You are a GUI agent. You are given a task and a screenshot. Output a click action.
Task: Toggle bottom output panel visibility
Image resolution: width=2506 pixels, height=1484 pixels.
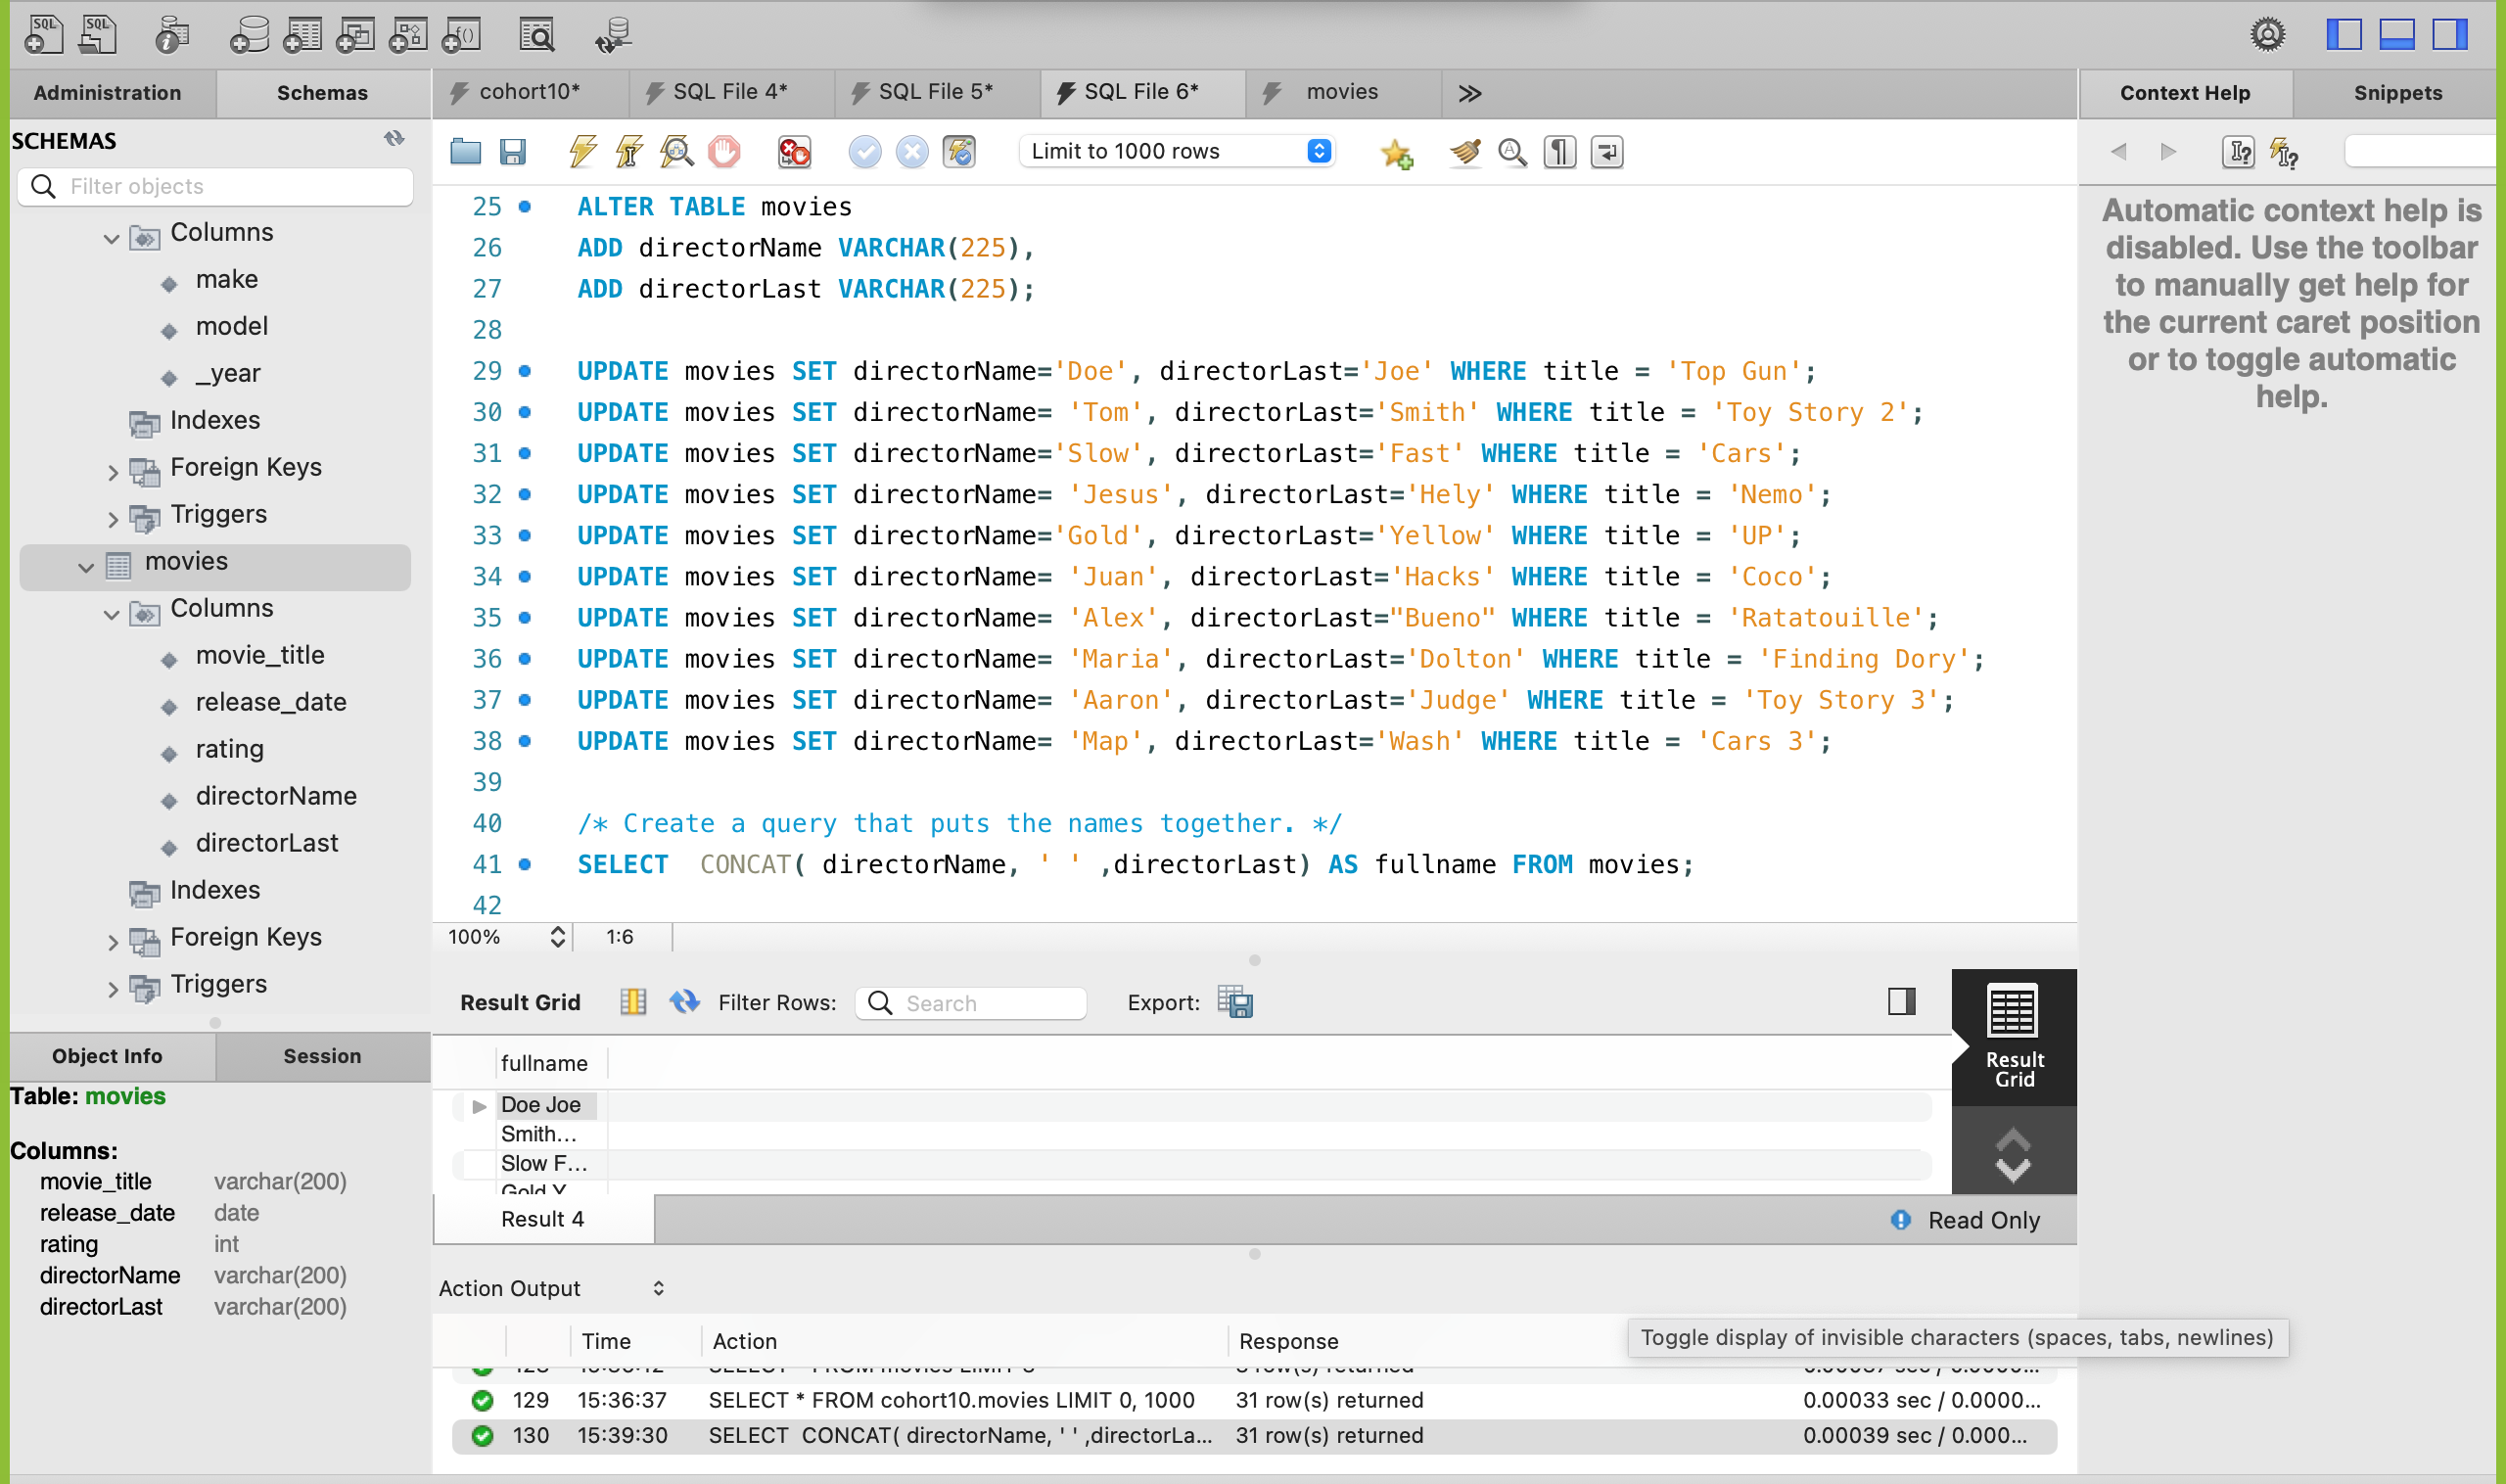[x=2397, y=35]
